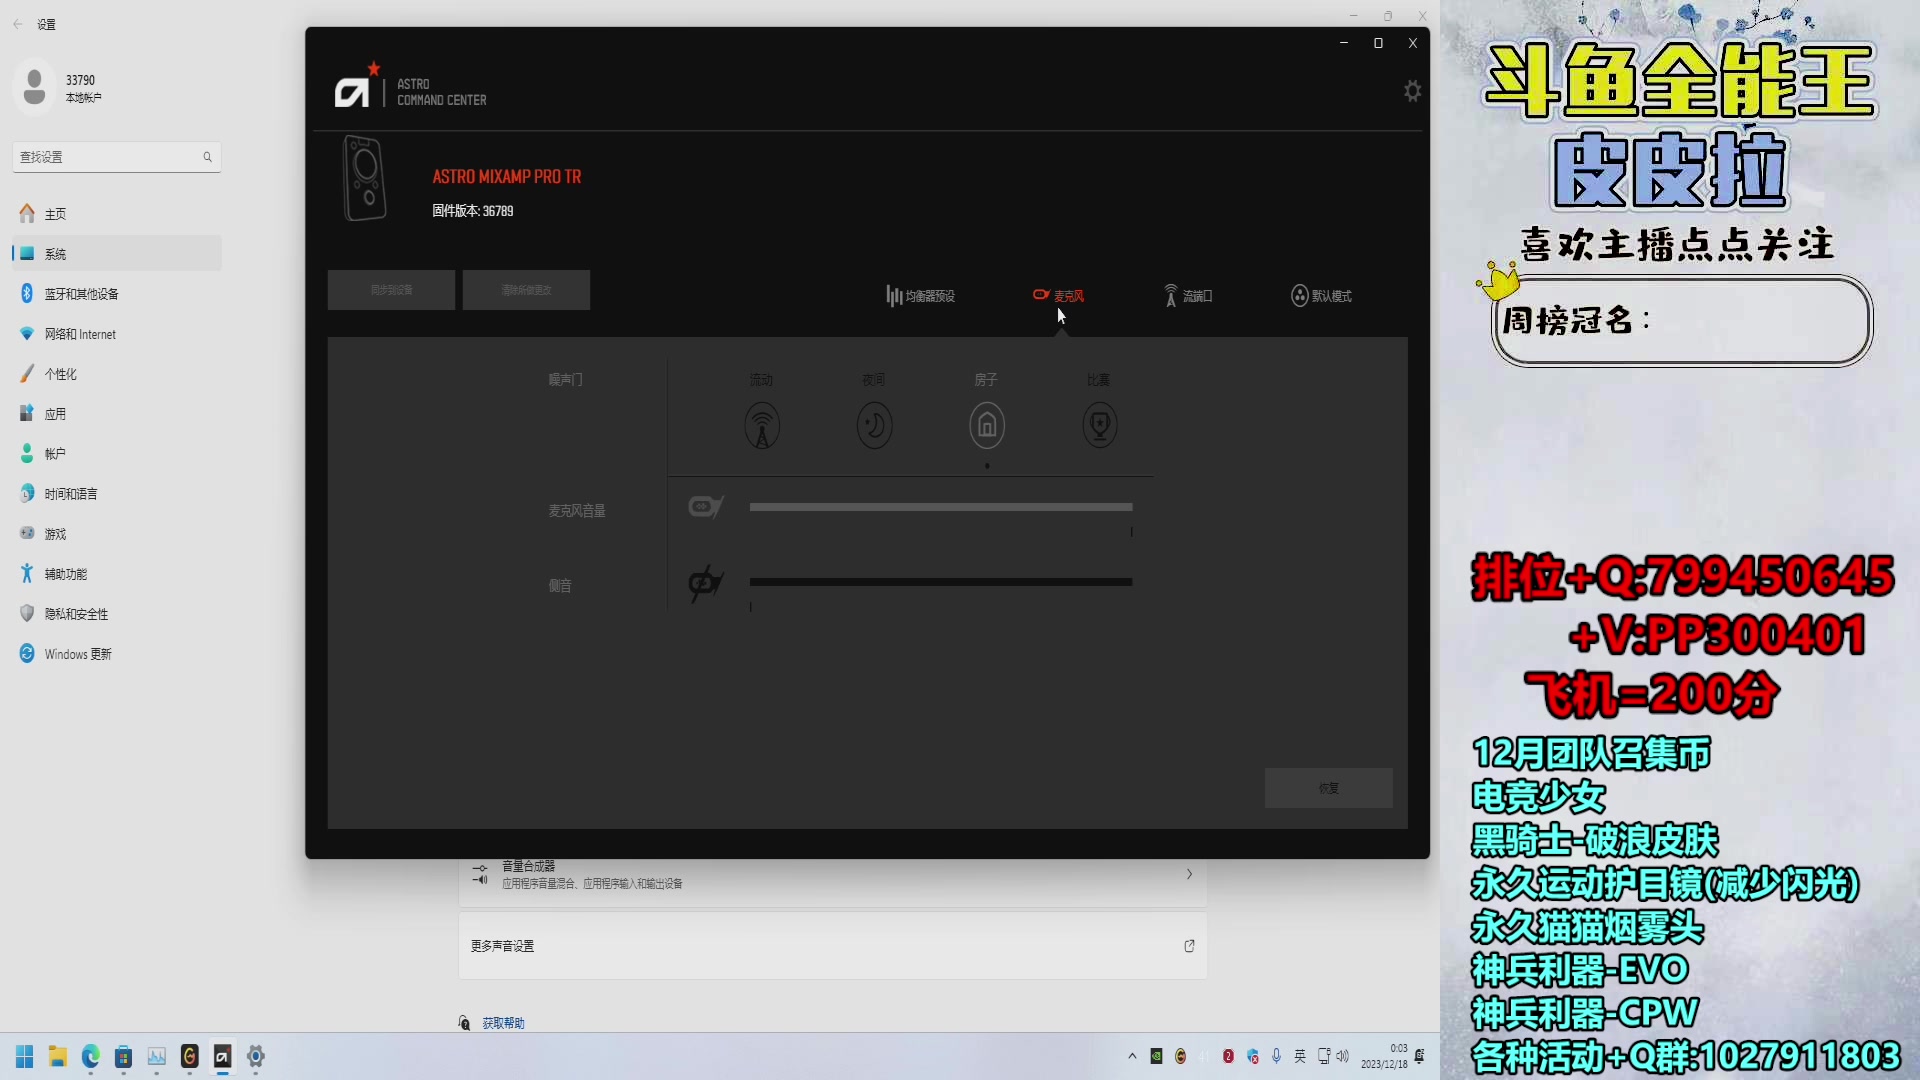Click the 查找设置 search settings field
1920x1080 pixels.
pos(110,157)
